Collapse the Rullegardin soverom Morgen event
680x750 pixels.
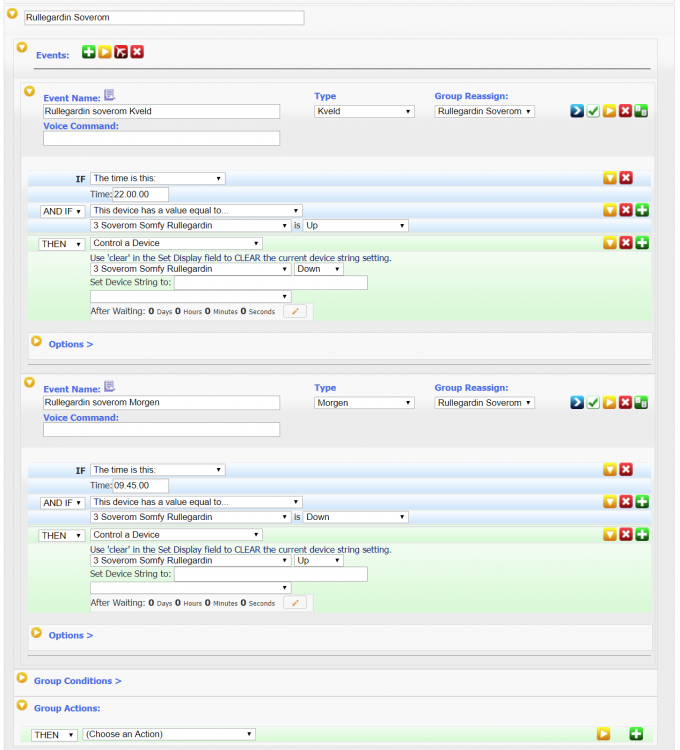29,383
